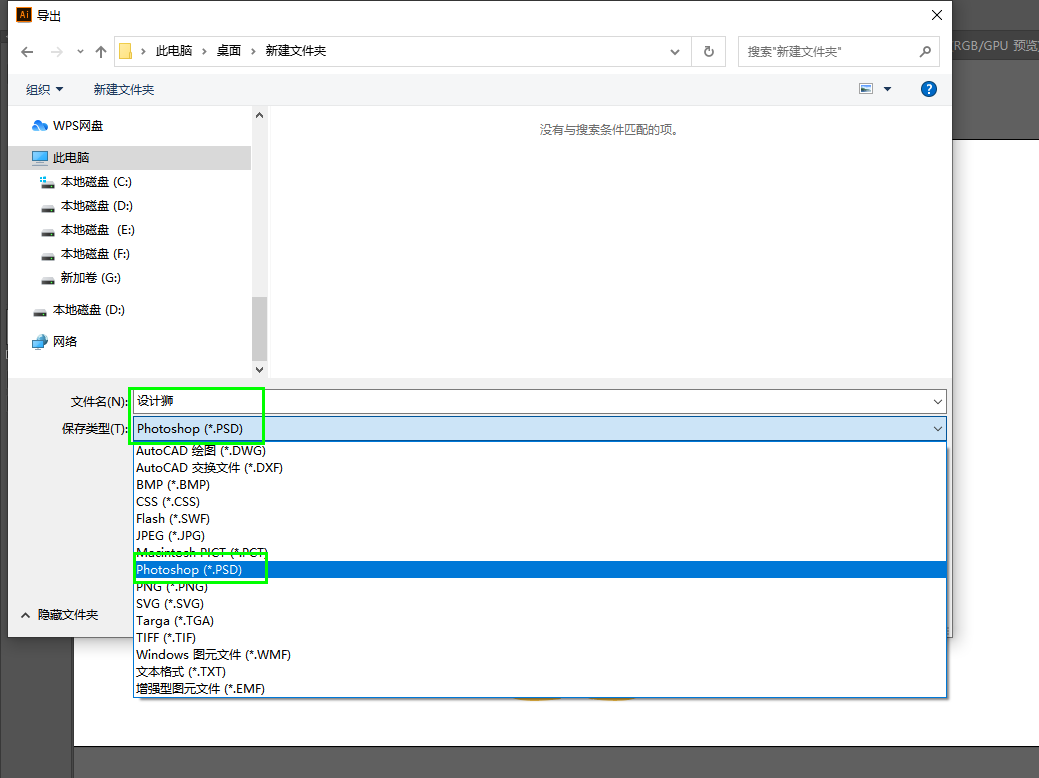Screen dimensions: 1039x778
Task: Click the 文件名 input field
Action: [531, 401]
